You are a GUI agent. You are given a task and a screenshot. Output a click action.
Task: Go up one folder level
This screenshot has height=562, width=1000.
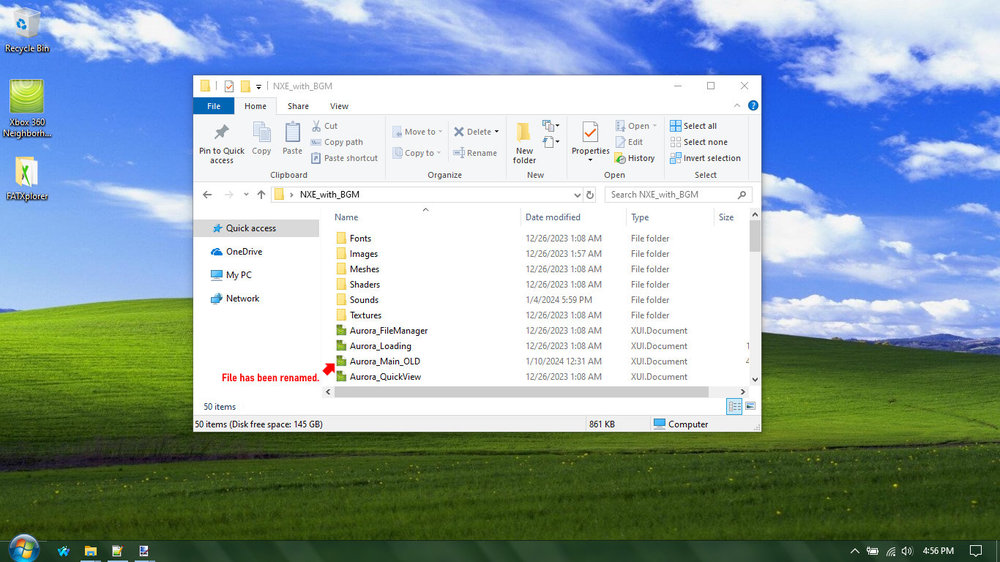[261, 195]
